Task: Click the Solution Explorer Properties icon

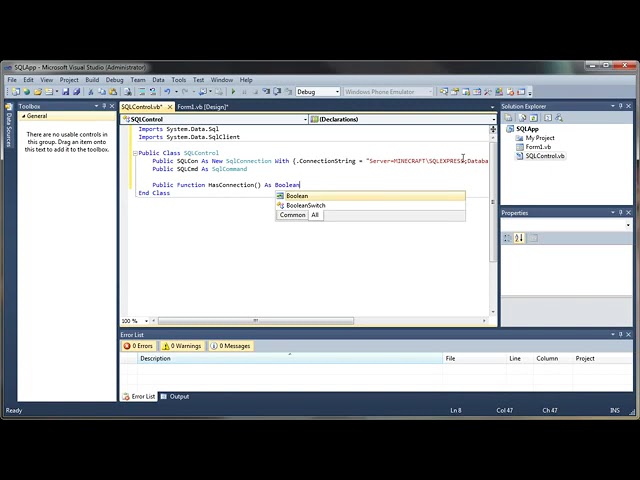Action: click(x=508, y=118)
